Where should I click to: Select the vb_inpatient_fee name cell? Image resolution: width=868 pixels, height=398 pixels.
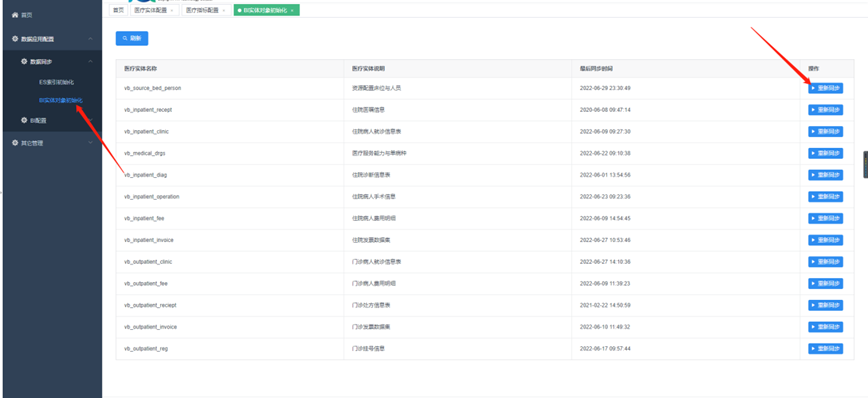coord(230,218)
